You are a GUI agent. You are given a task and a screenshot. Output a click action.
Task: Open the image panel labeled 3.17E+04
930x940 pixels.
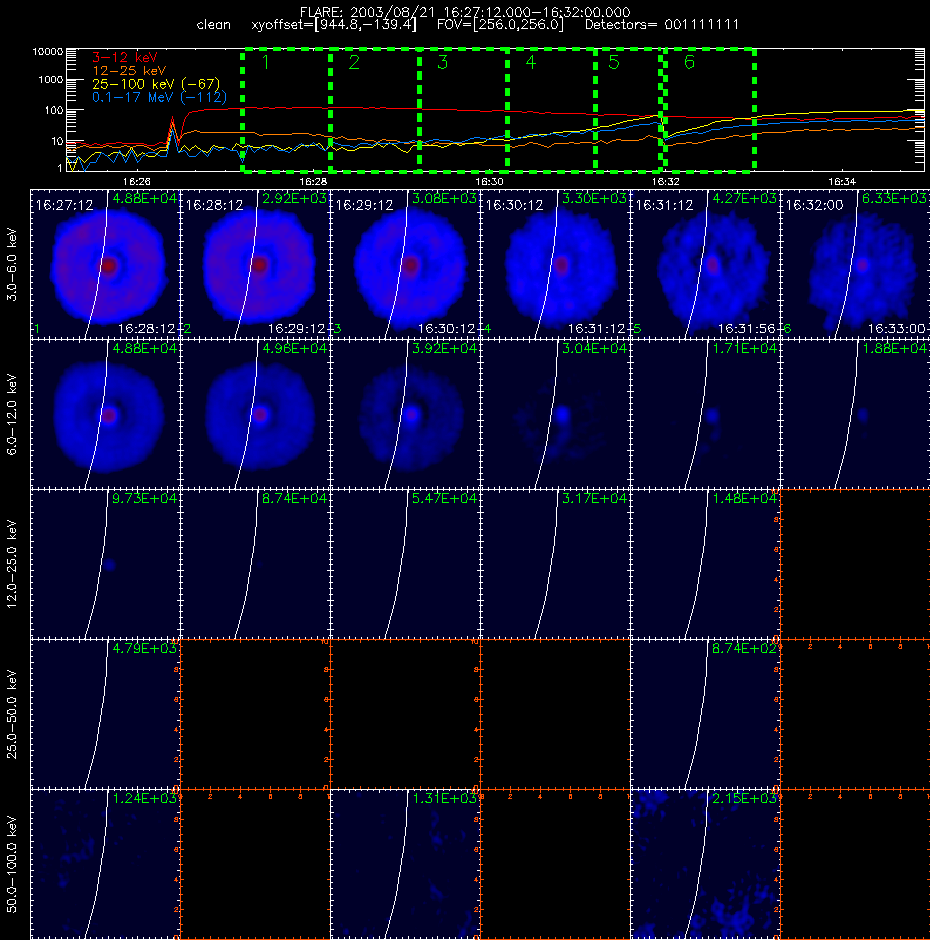[555, 564]
